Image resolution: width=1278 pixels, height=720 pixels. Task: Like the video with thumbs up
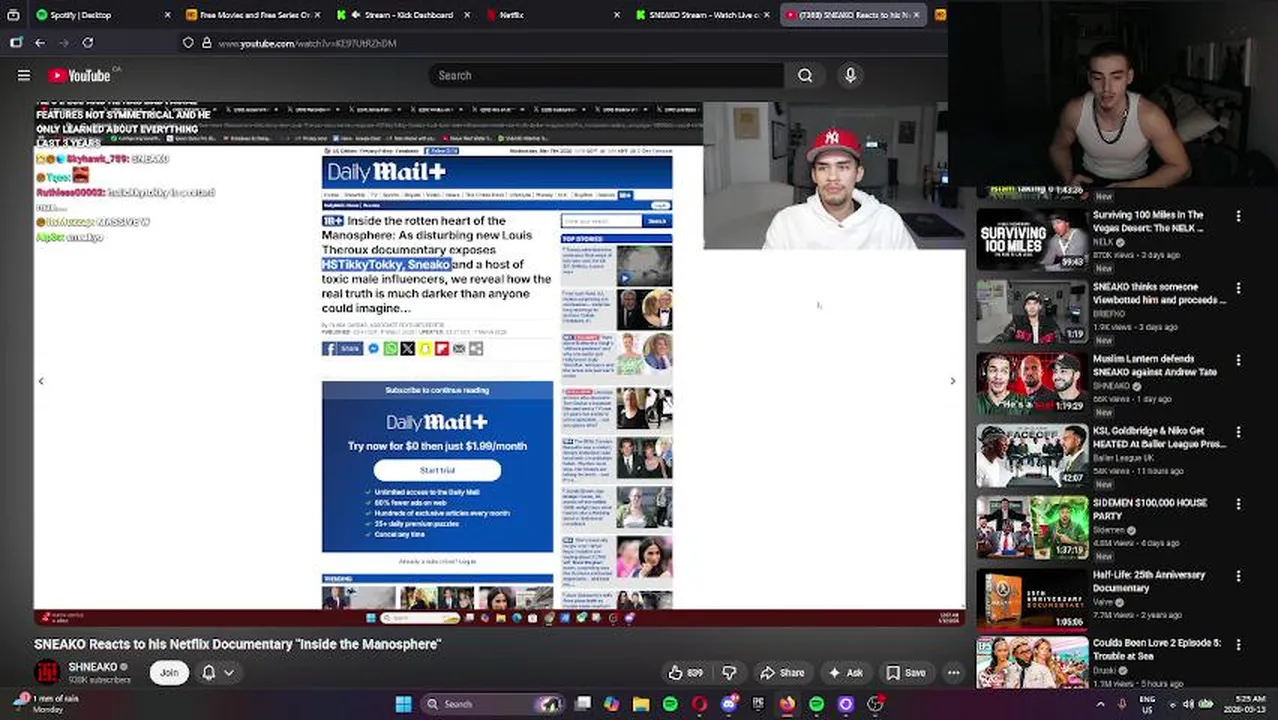[x=686, y=673]
